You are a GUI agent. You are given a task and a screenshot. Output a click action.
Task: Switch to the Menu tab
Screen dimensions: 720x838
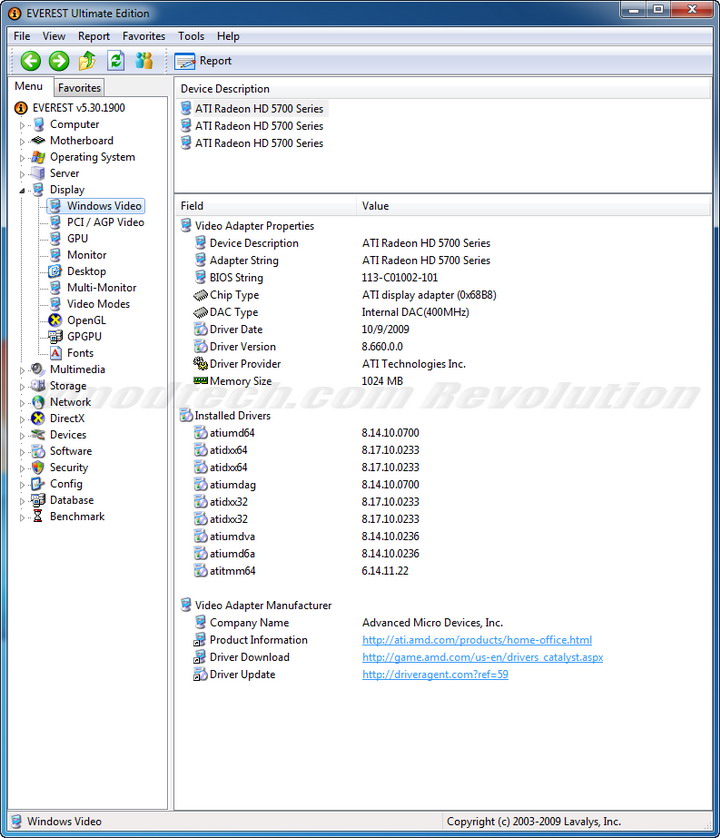[x=29, y=86]
